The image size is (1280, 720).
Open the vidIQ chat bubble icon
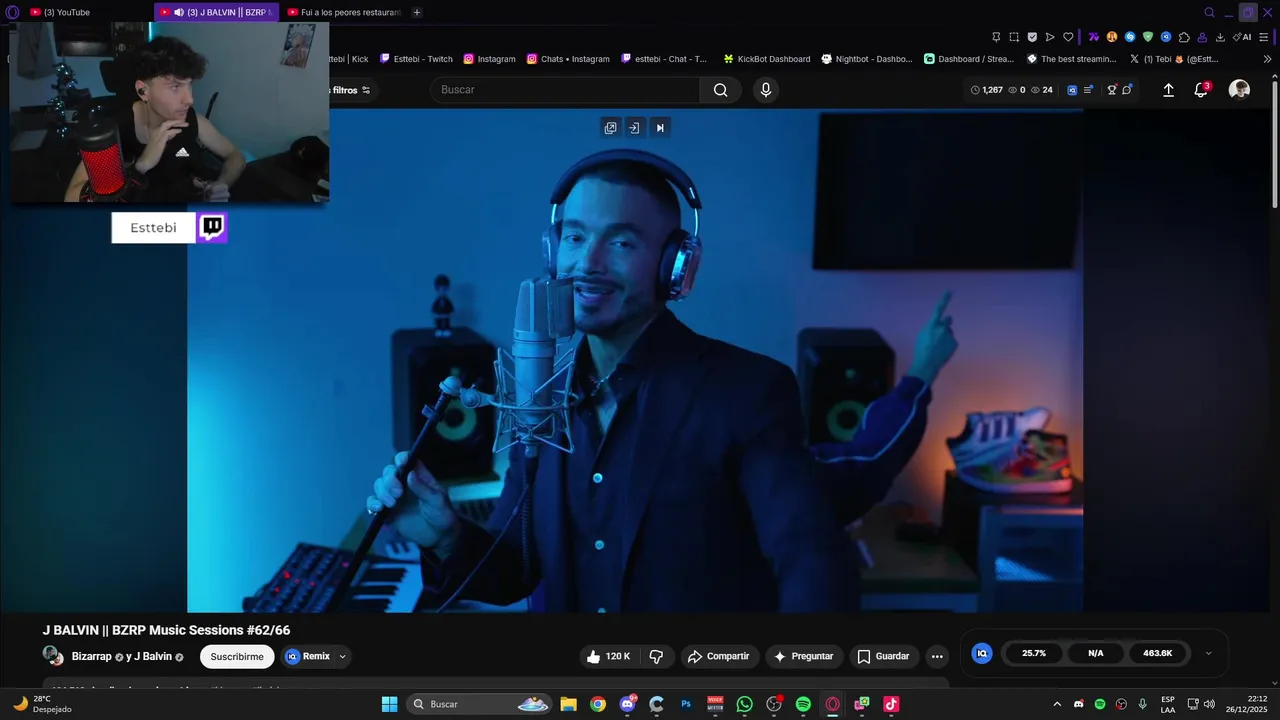1127,90
